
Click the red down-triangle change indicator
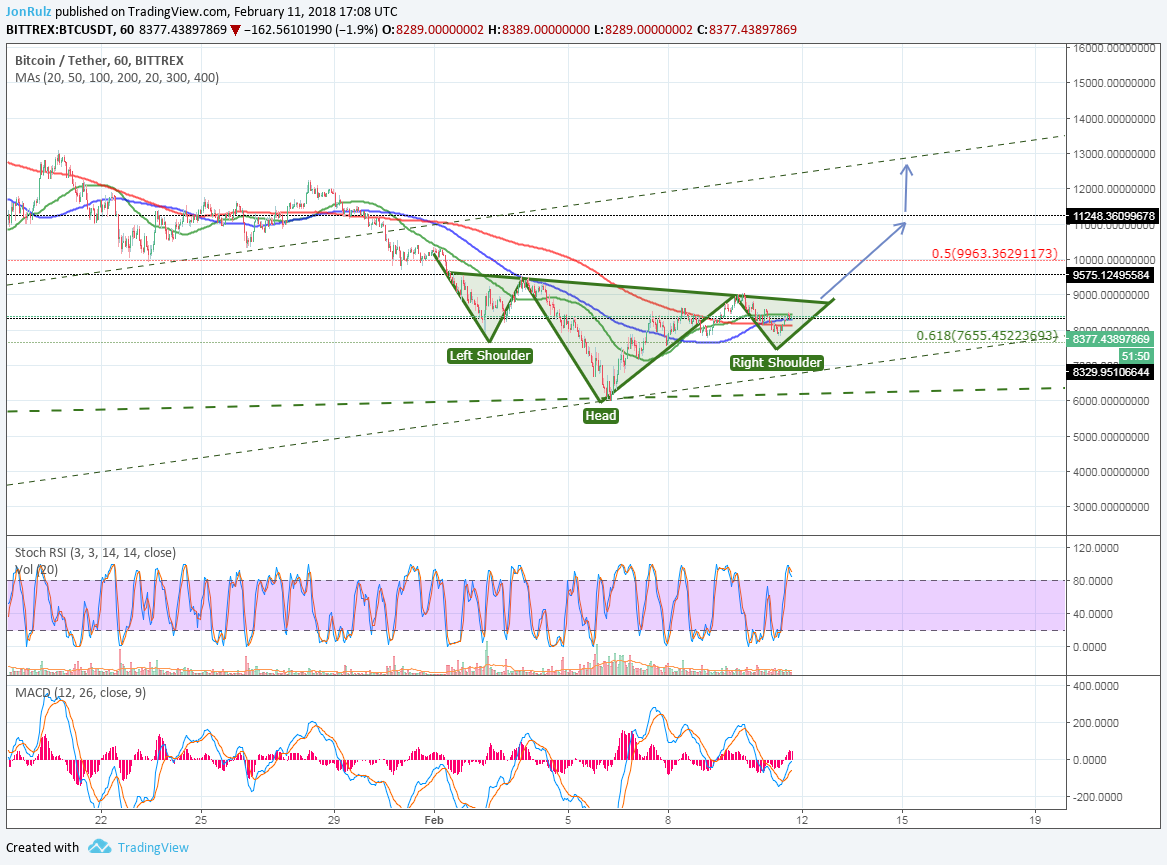[235, 31]
